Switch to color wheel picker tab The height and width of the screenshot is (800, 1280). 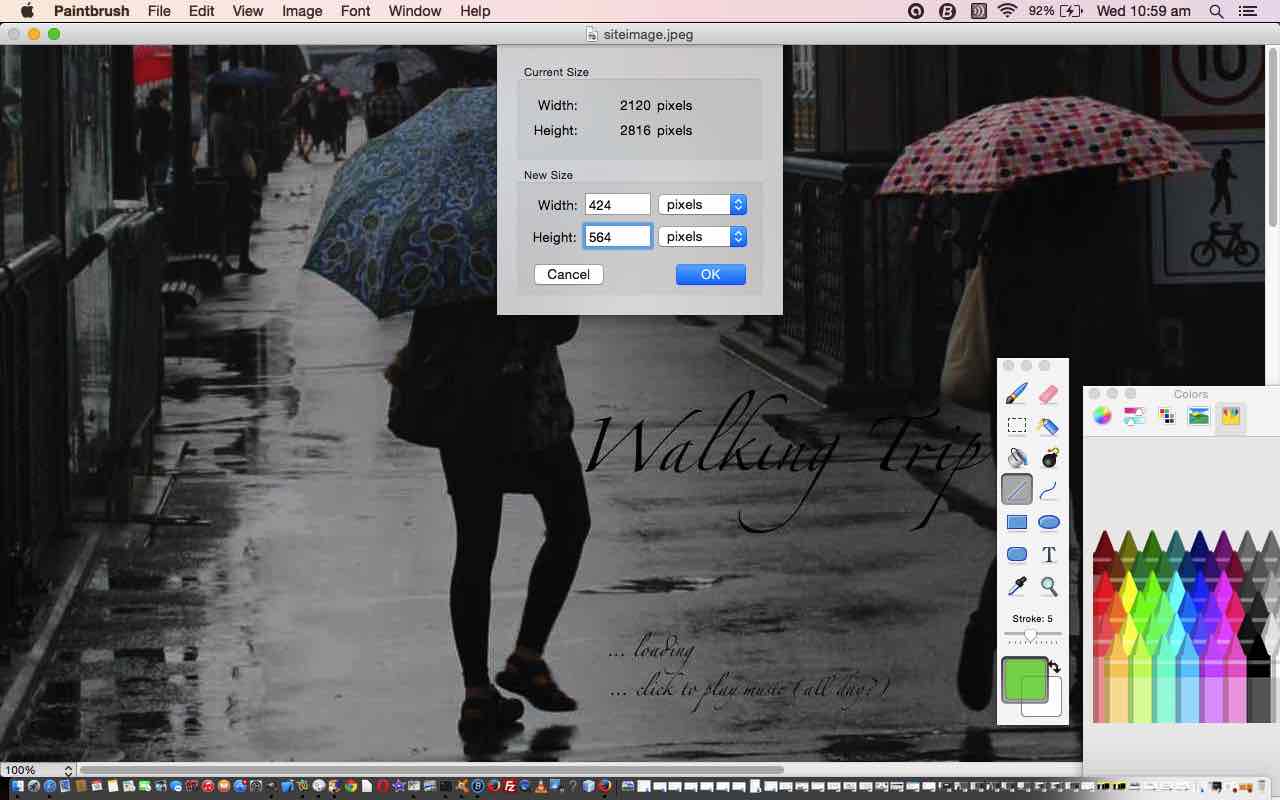click(1102, 416)
